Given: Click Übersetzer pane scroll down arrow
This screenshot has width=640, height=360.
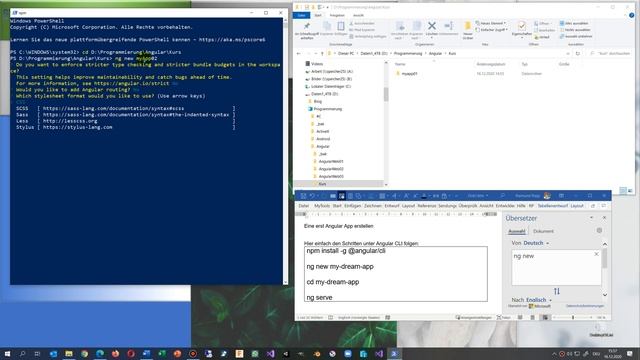Looking at the screenshot, I should 604,295.
